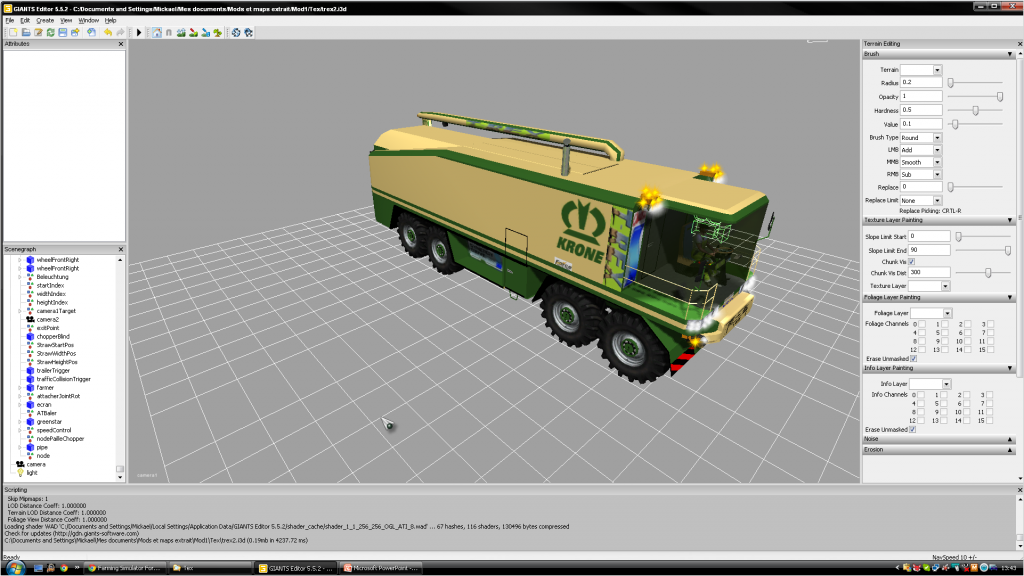Select the terrain blue brush paint icon
The width and height of the screenshot is (1024, 576).
tap(206, 32)
